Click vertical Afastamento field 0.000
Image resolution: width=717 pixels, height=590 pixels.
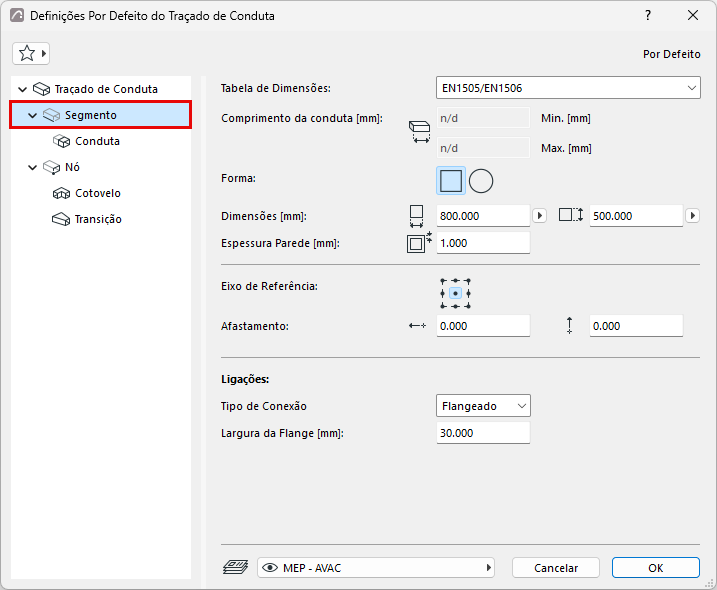coord(637,326)
